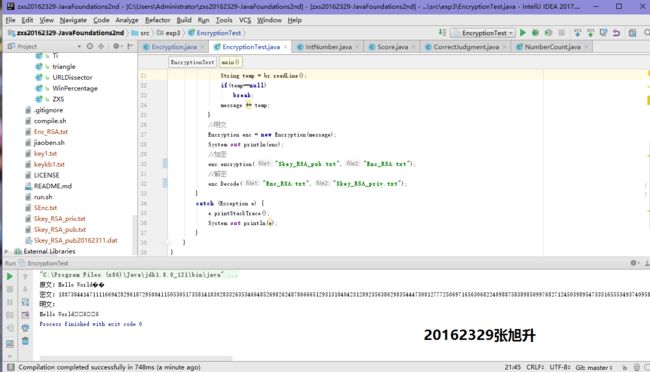
Task: Open the Build menu
Action: (184, 20)
